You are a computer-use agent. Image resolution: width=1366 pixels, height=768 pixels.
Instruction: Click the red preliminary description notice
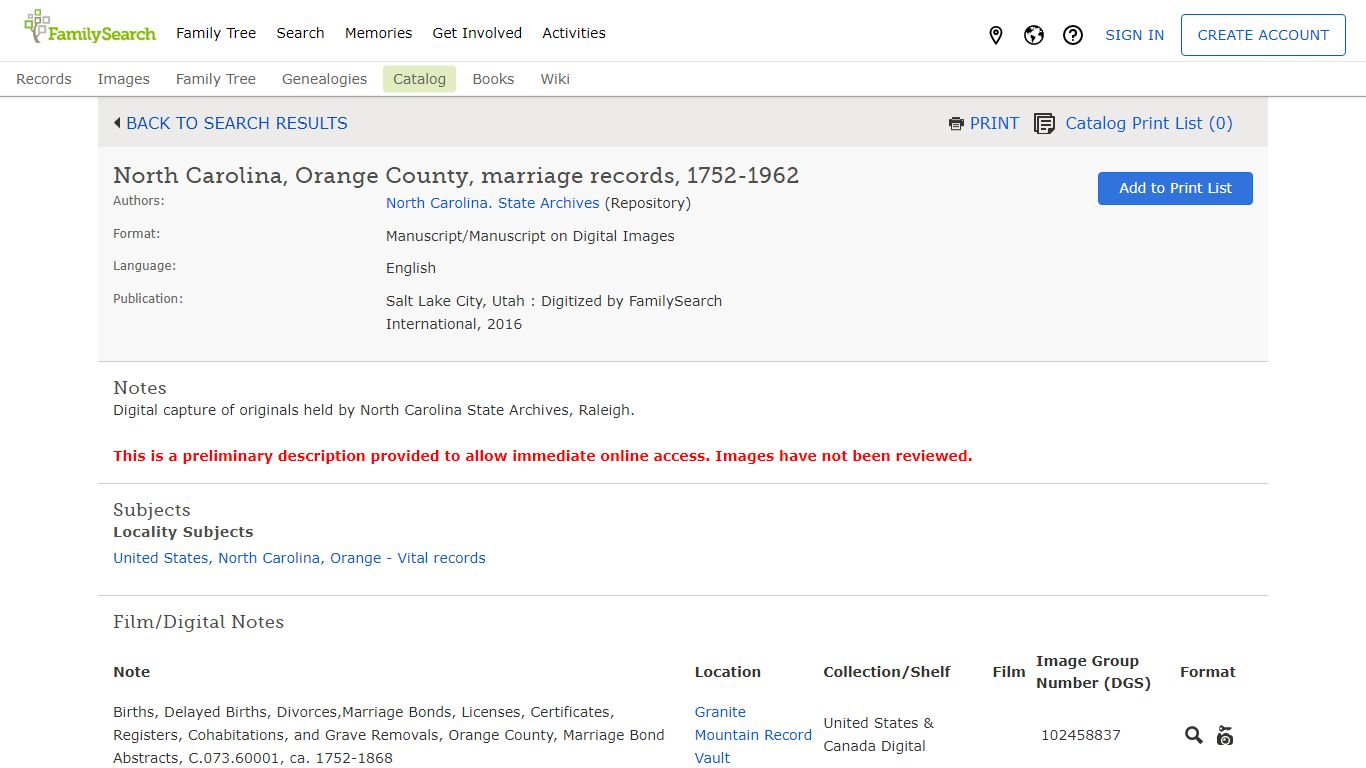click(x=542, y=456)
